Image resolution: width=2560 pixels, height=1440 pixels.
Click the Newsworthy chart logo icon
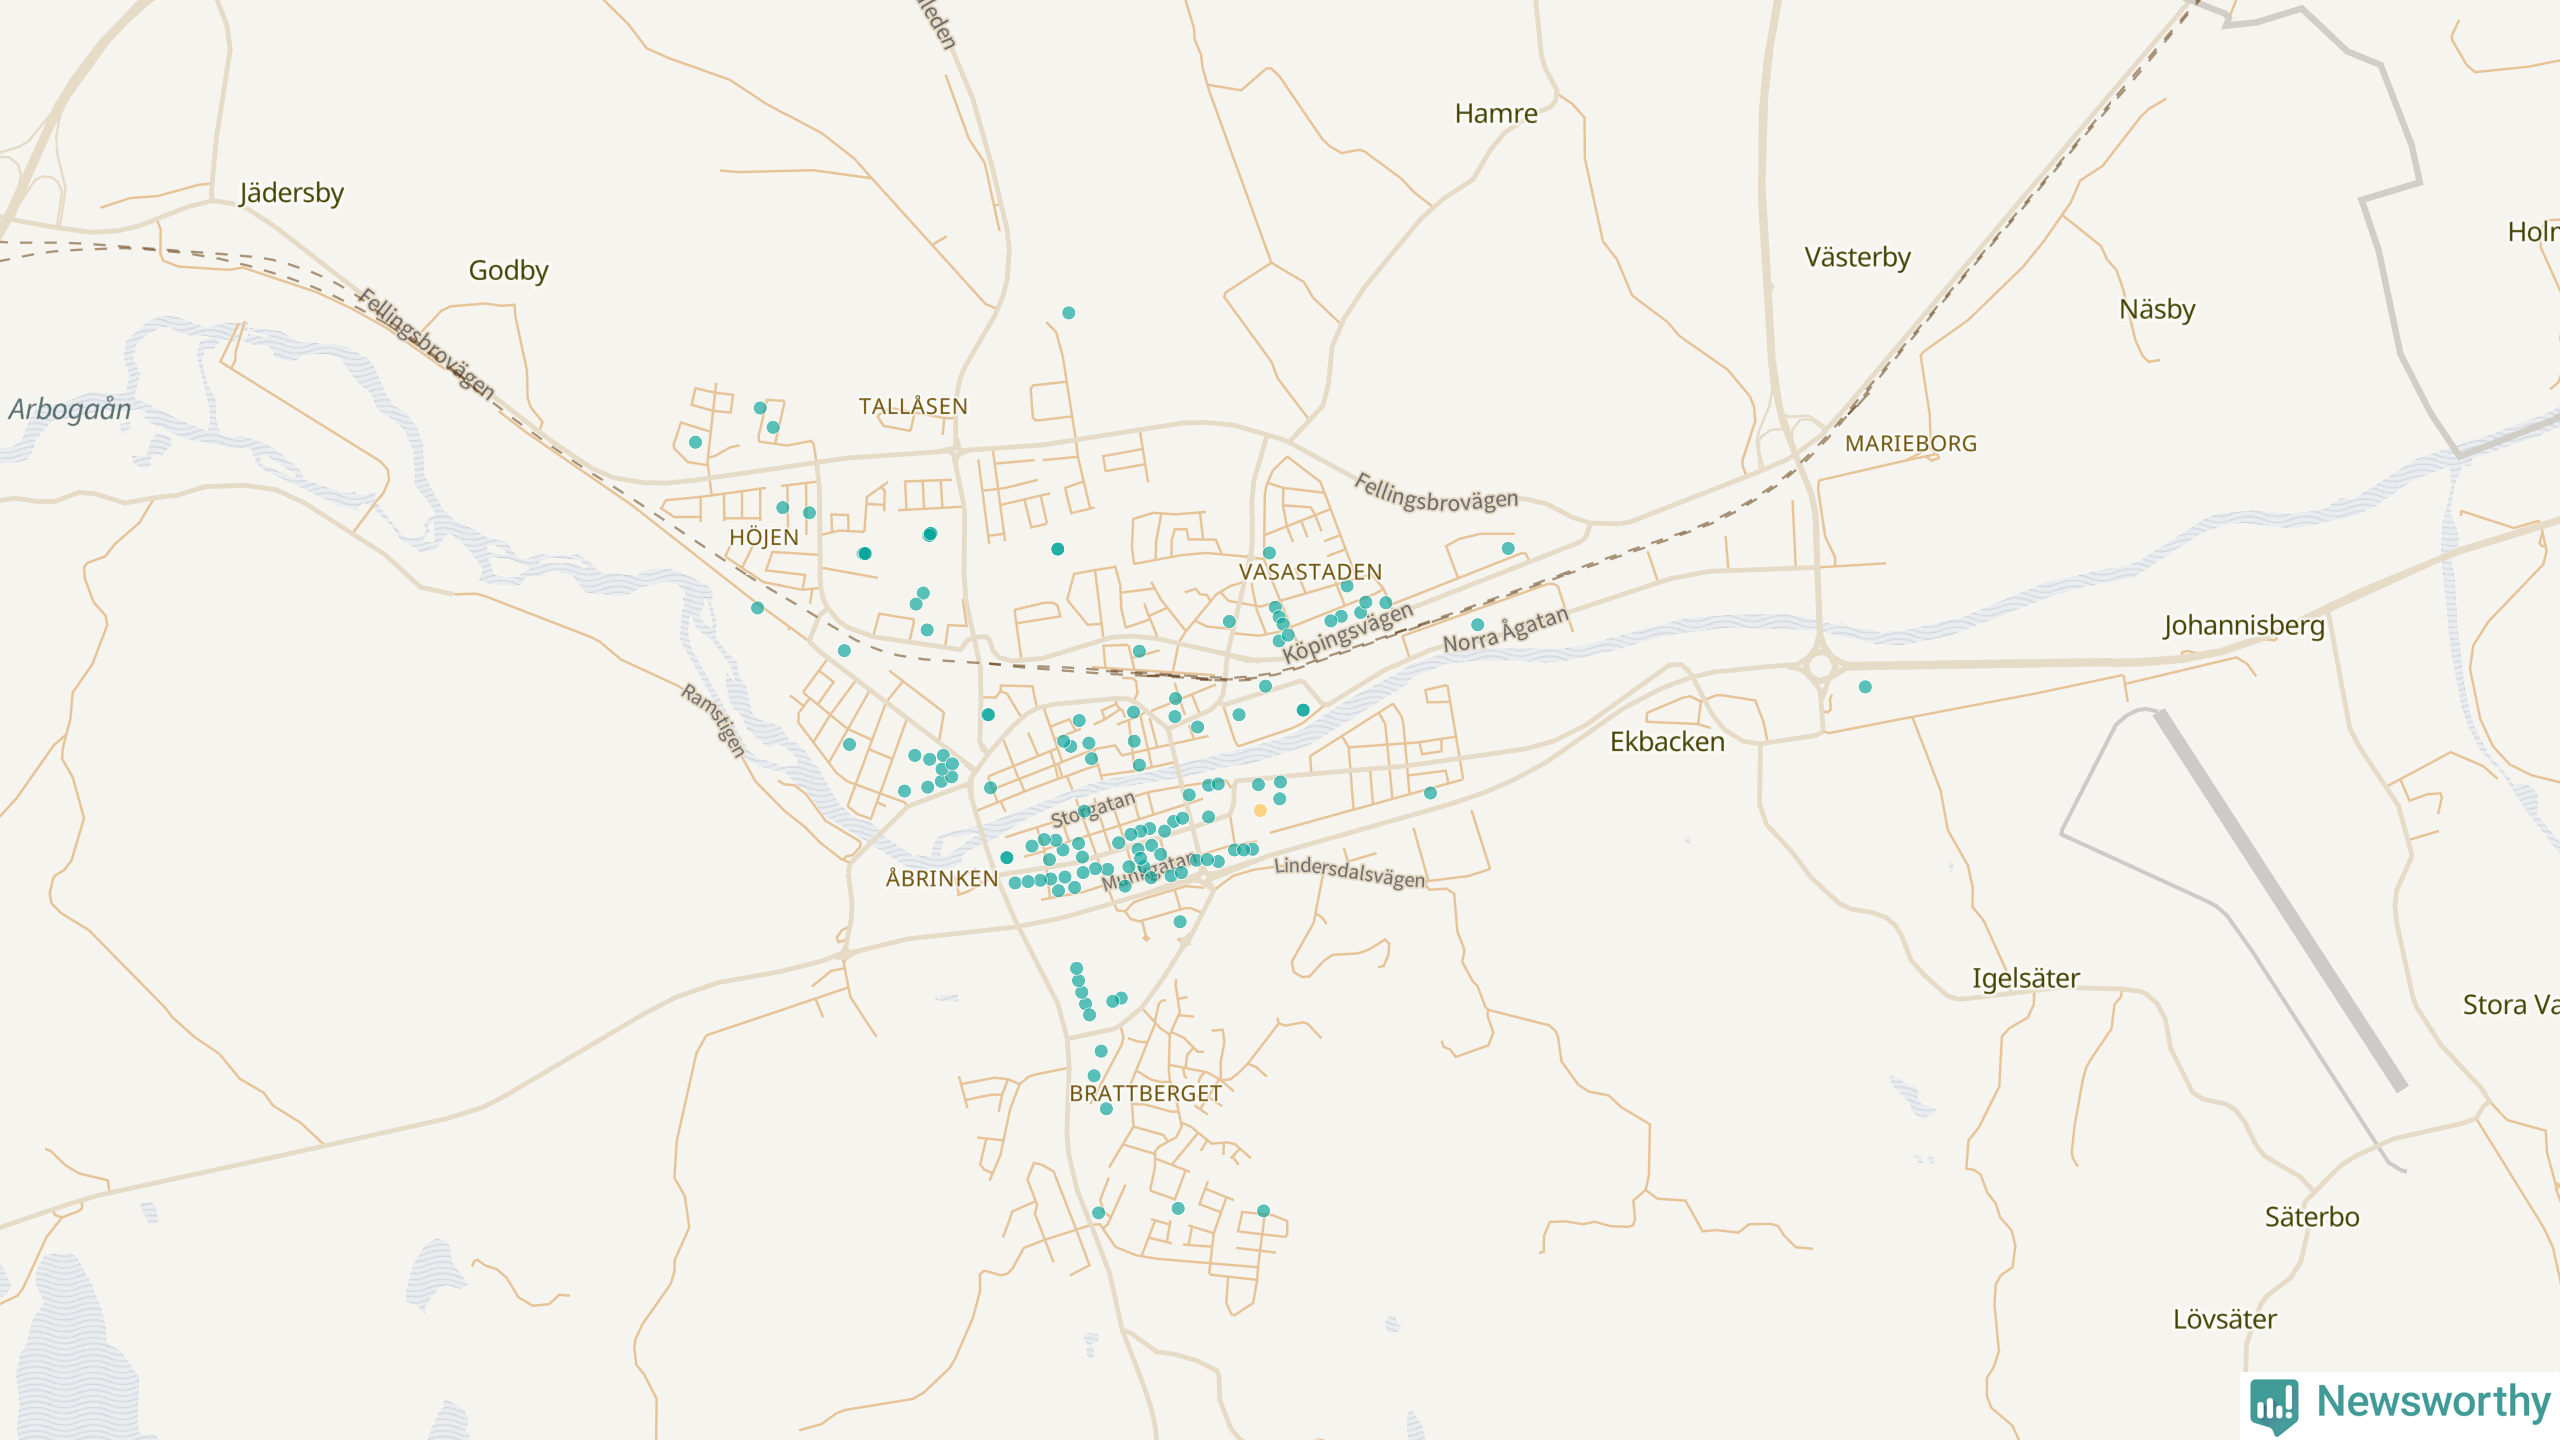point(2274,1404)
